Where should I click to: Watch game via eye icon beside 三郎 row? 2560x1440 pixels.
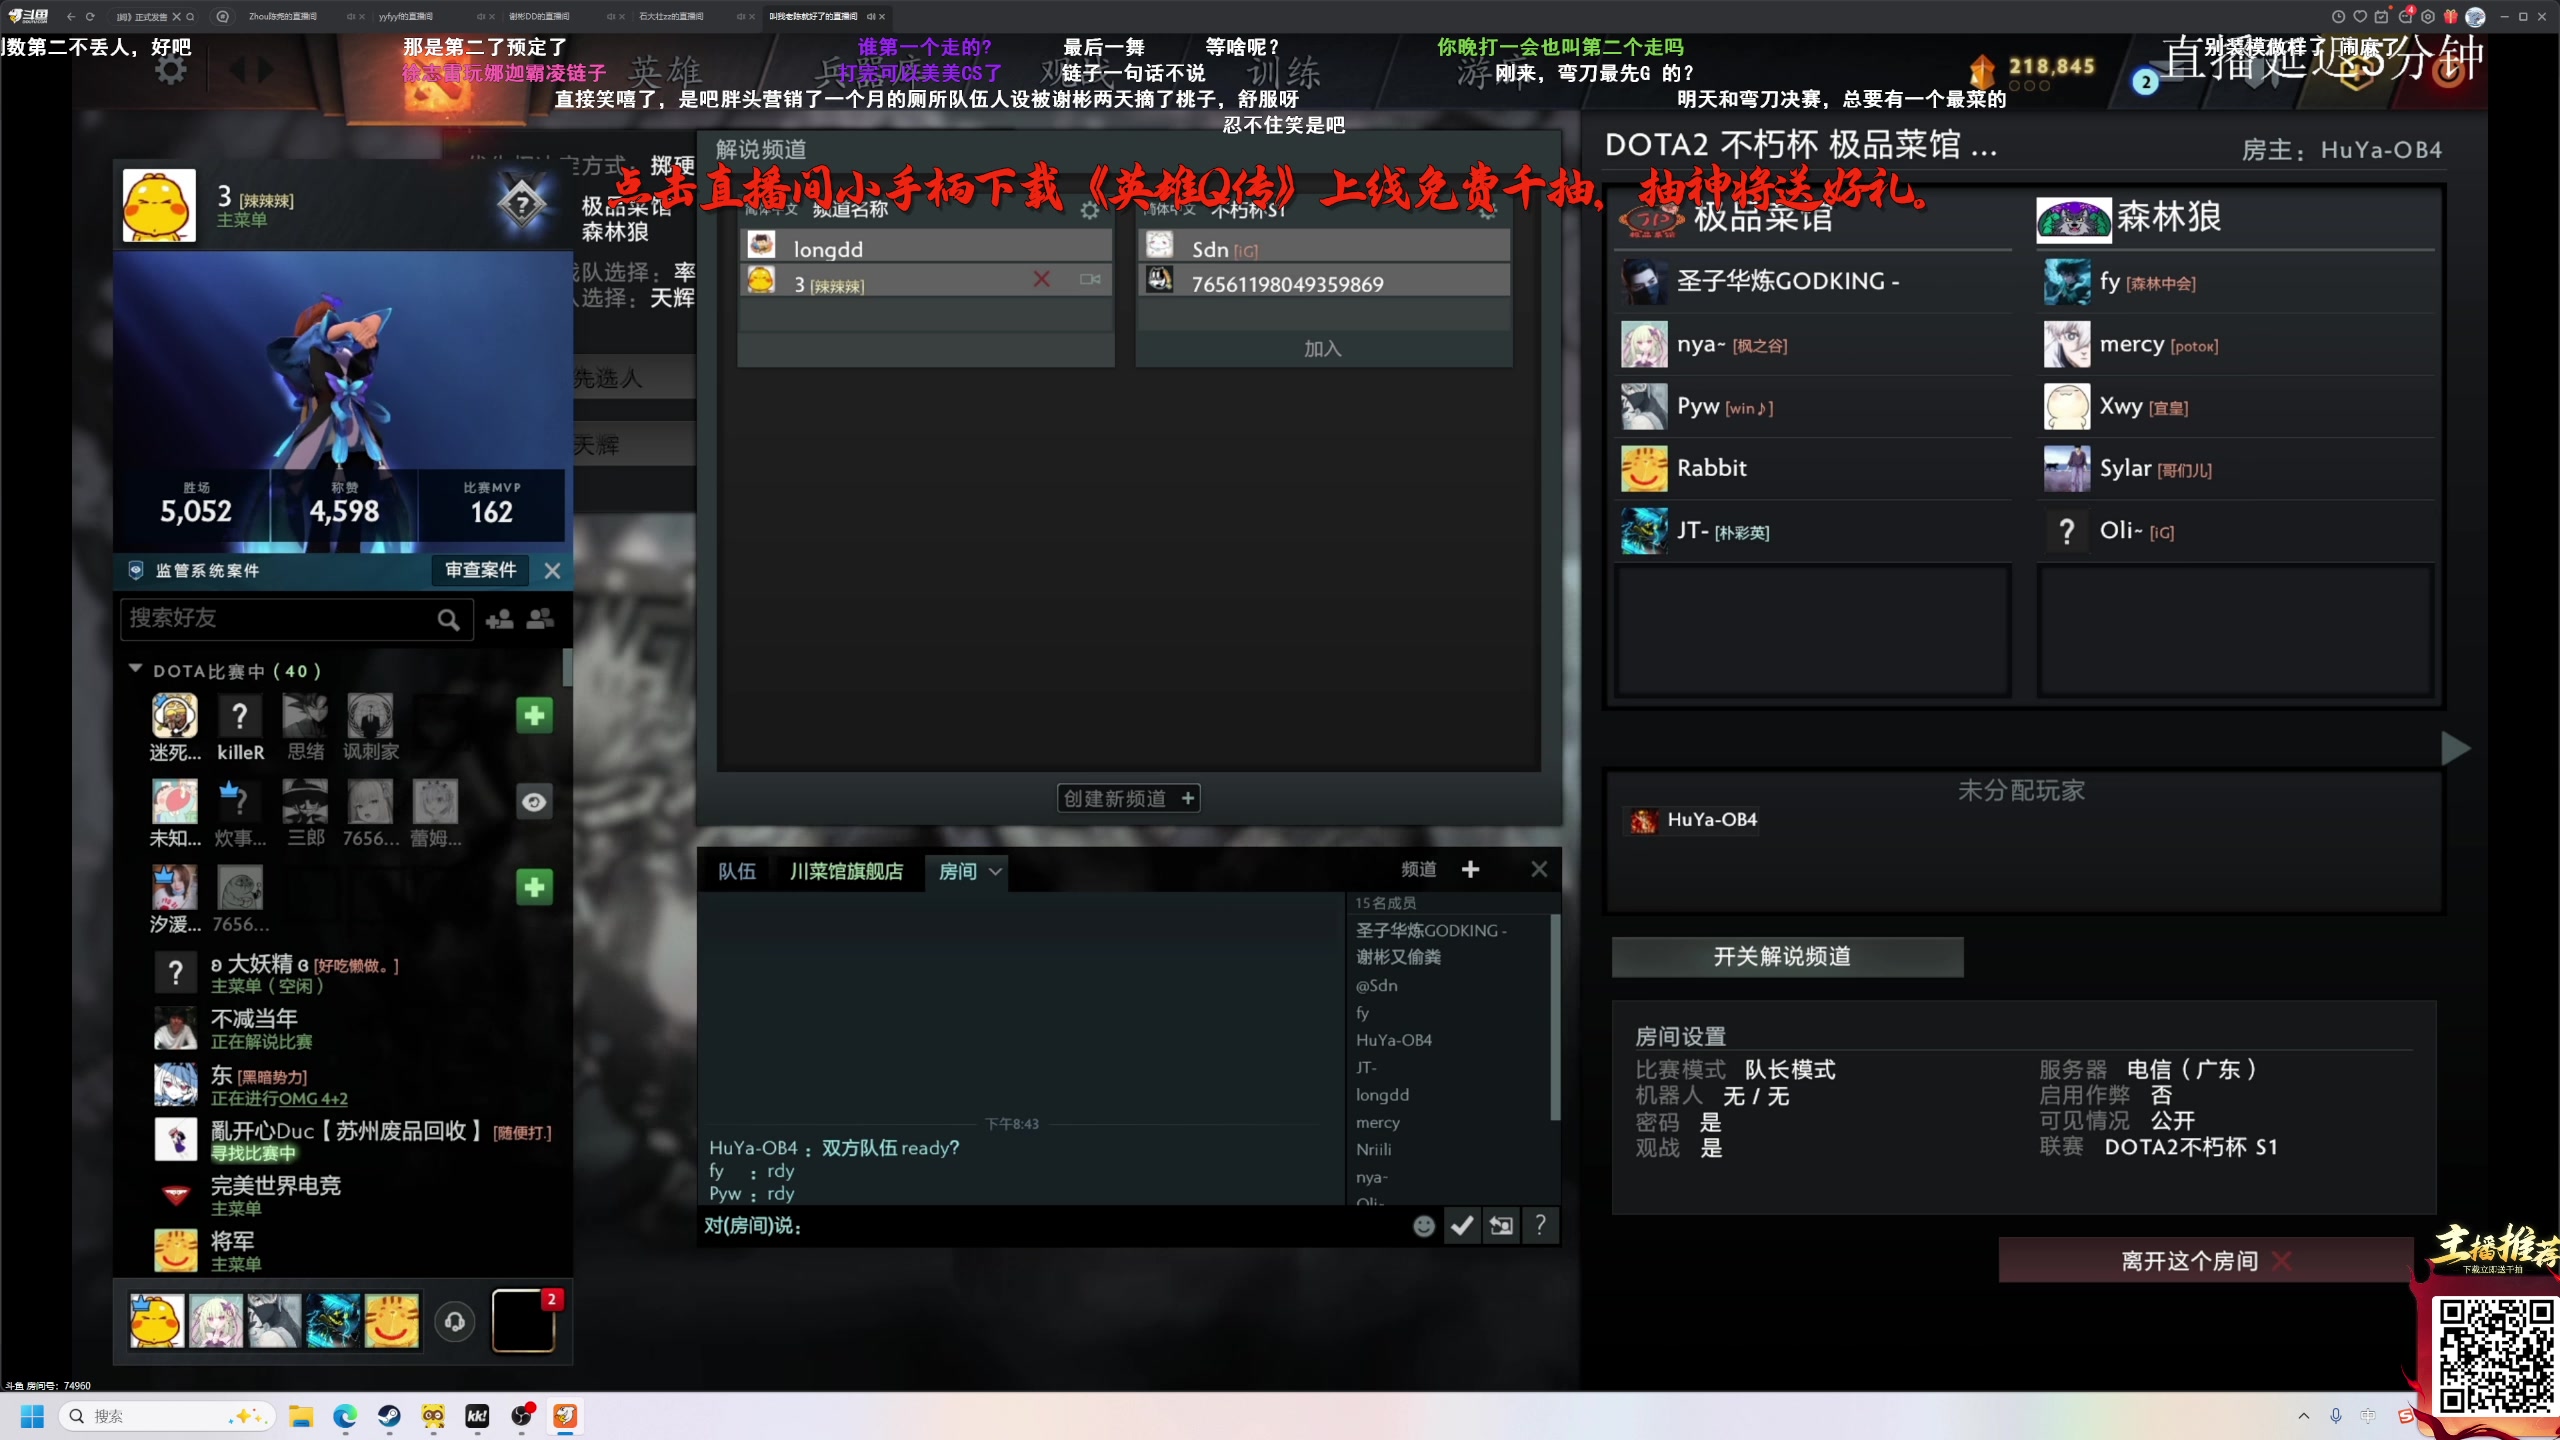pyautogui.click(x=534, y=802)
